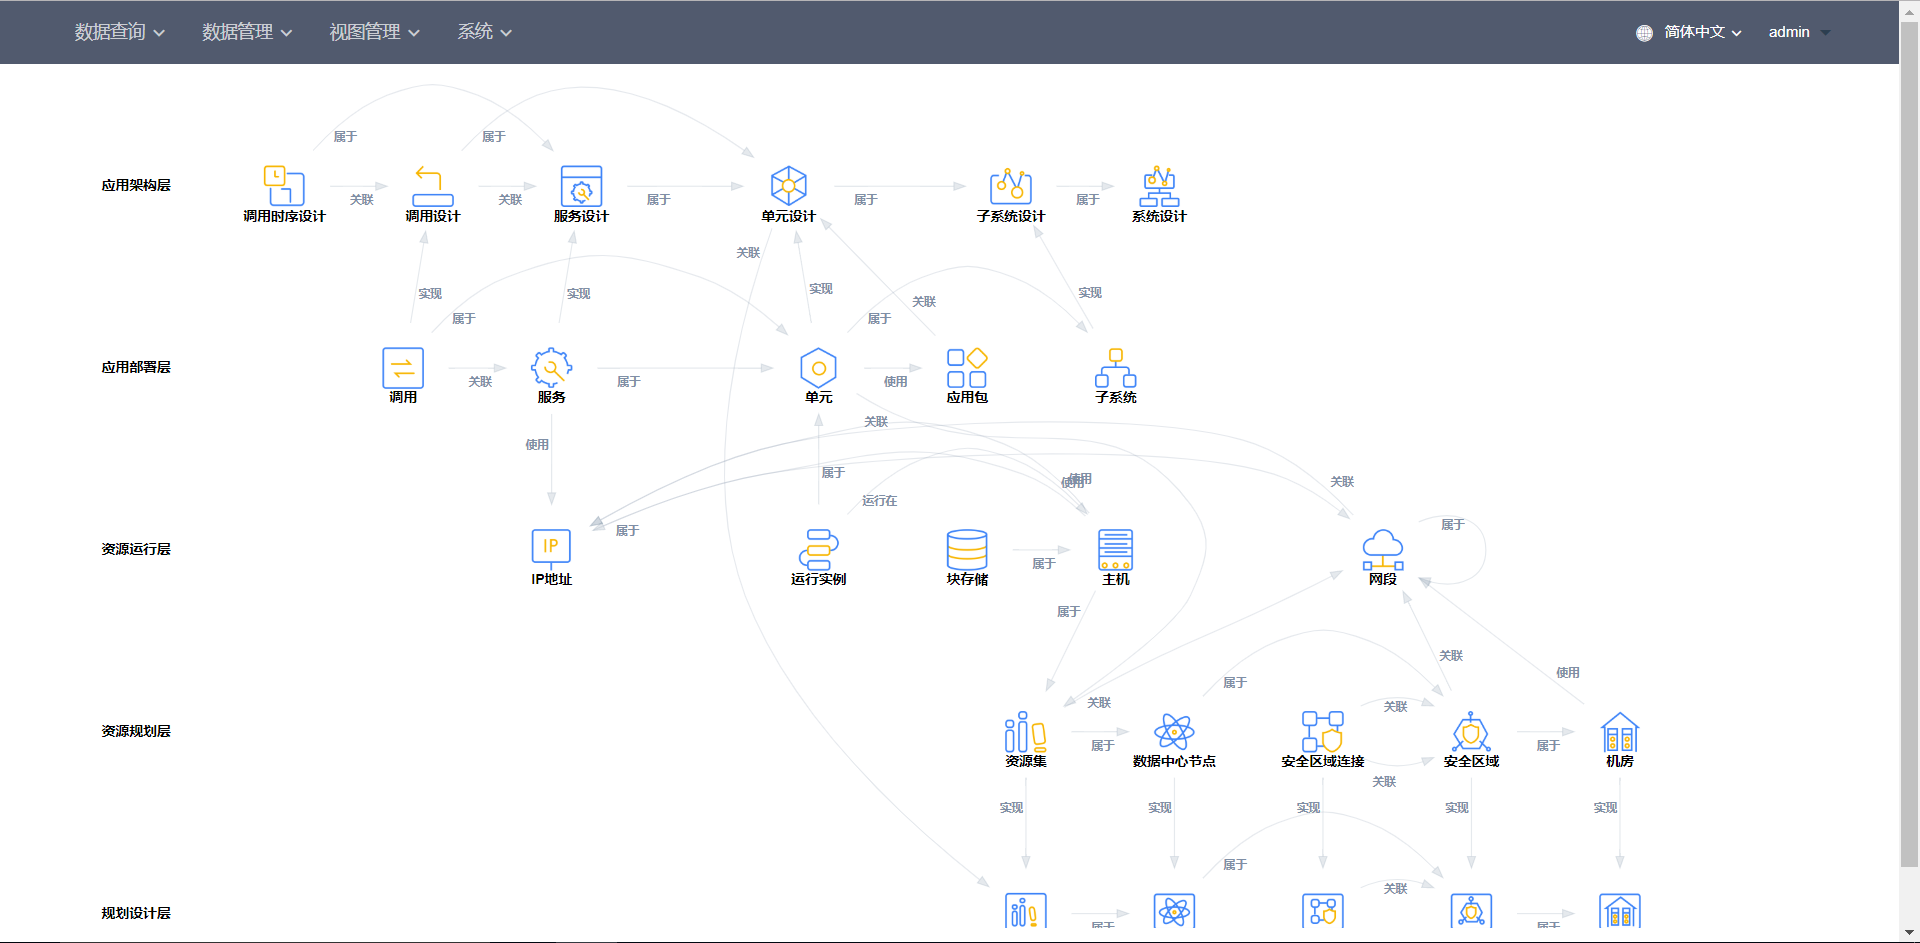Click the globe language icon
This screenshot has height=943, width=1920.
click(x=1644, y=33)
